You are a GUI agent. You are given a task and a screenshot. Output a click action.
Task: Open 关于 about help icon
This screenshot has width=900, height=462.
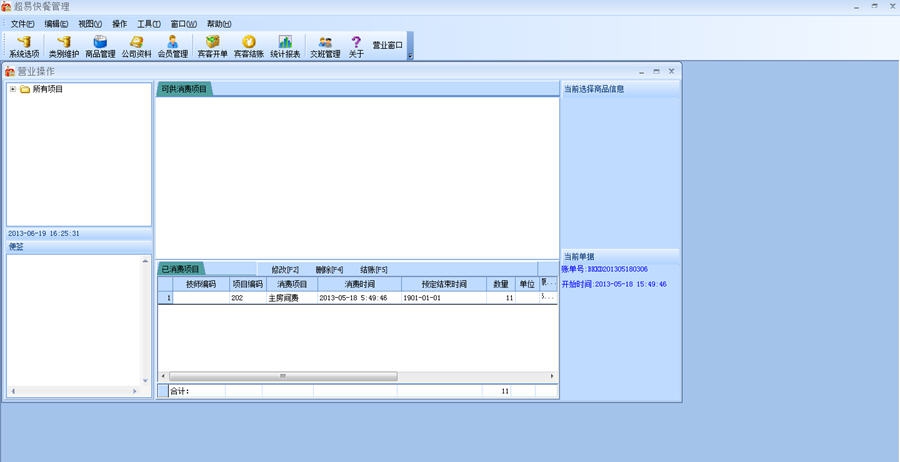point(356,46)
